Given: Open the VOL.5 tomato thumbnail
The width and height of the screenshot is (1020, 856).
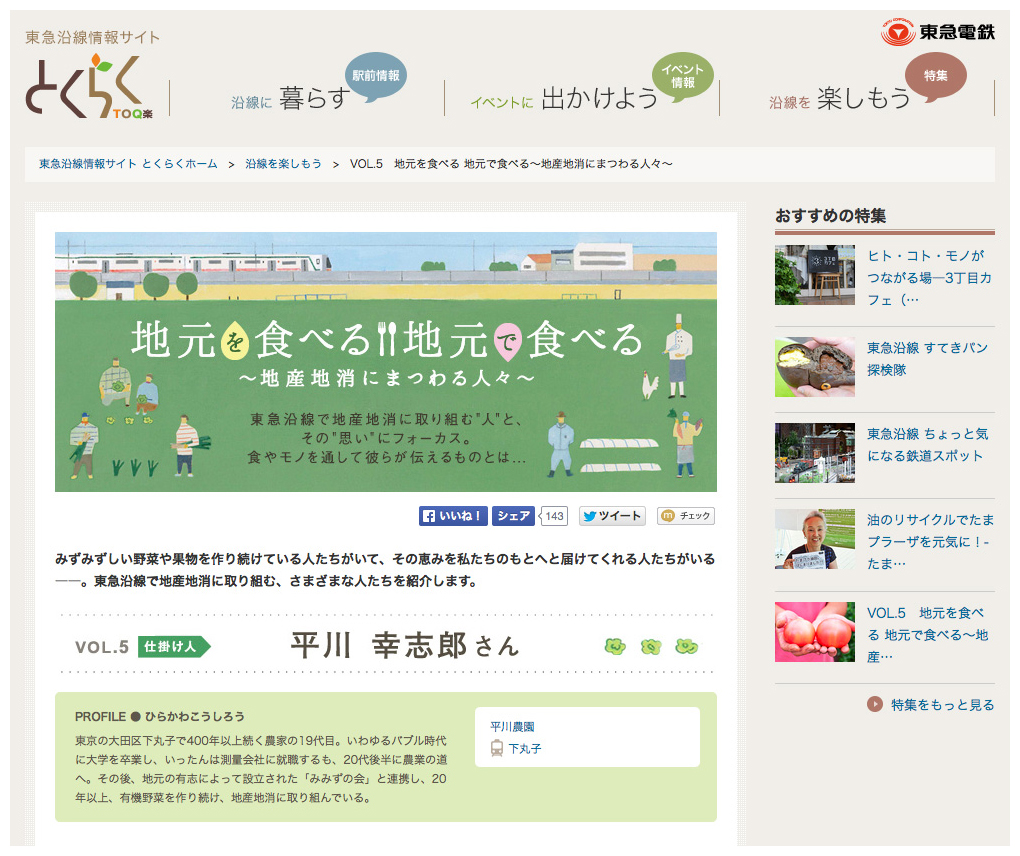Looking at the screenshot, I should [814, 632].
